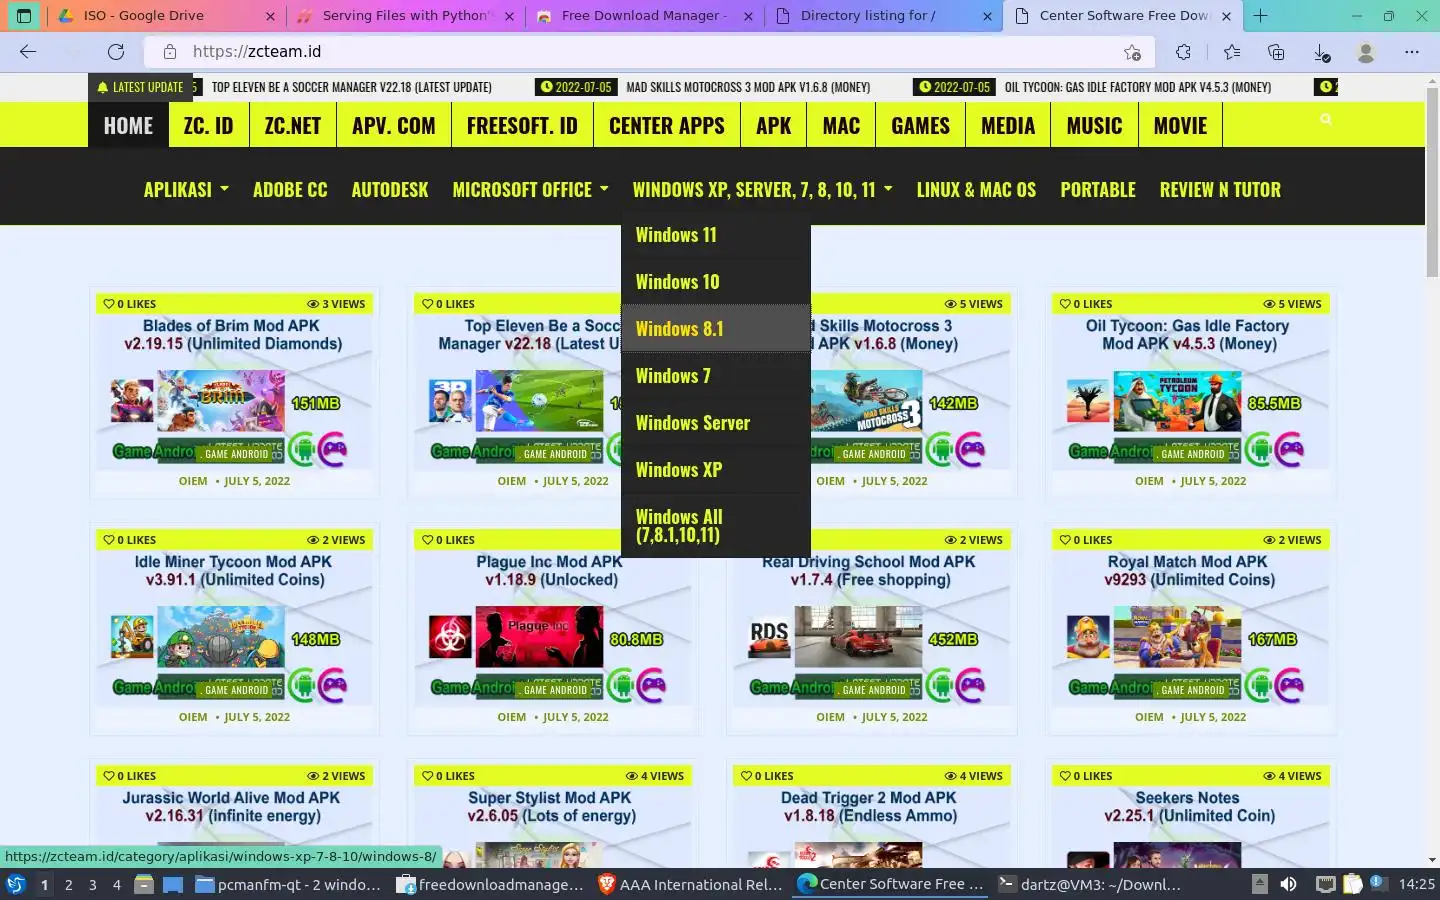Image resolution: width=1440 pixels, height=900 pixels.
Task: Open the FREESOFT. ID nav link
Action: click(x=522, y=125)
